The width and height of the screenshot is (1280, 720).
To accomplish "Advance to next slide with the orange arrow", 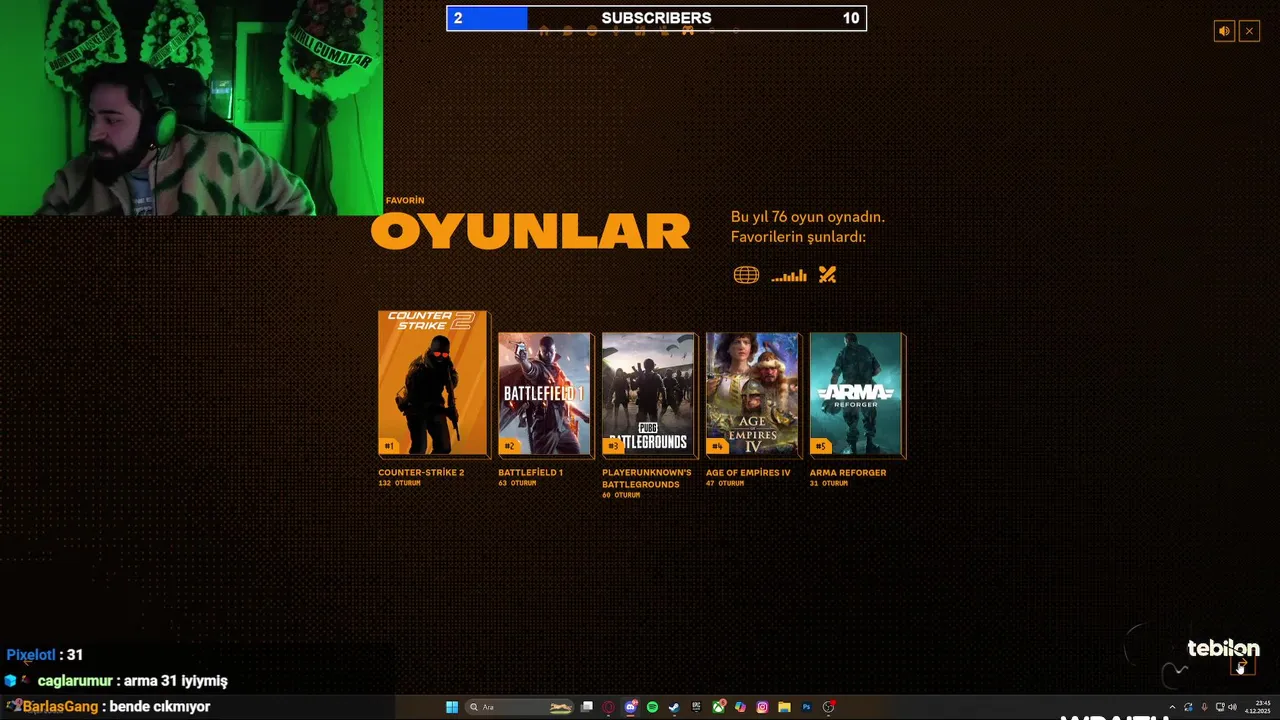I will click(x=1242, y=664).
